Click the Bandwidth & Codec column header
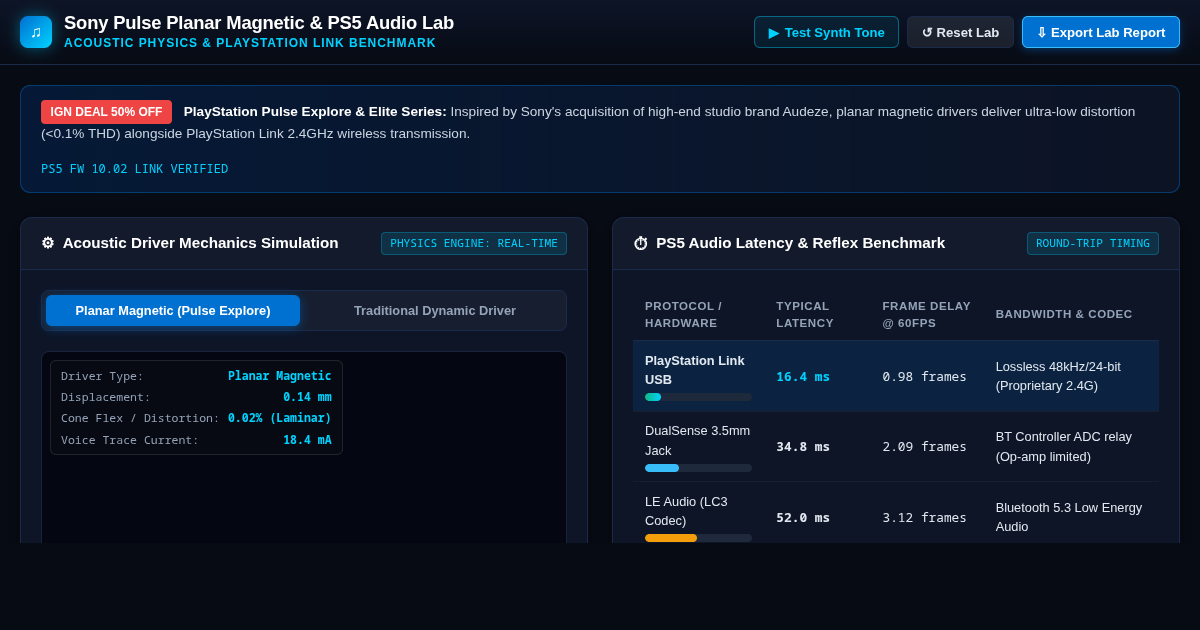 point(1064,314)
